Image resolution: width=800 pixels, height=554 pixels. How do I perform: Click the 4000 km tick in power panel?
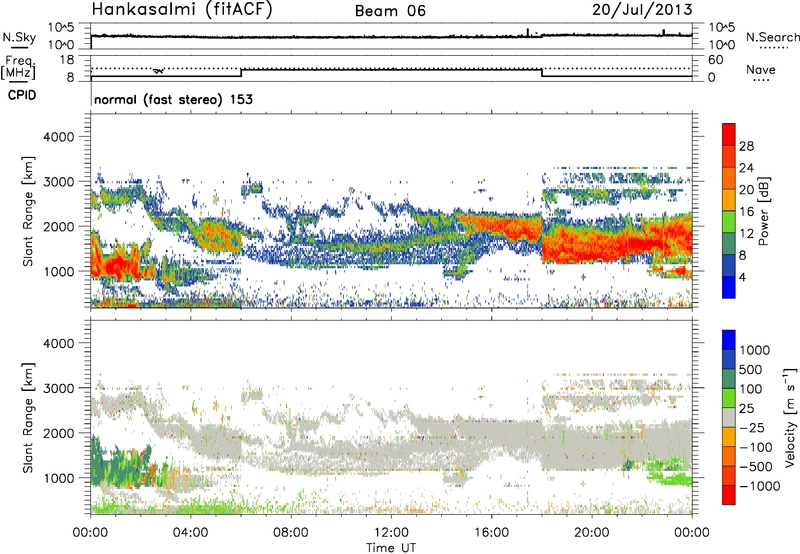click(58, 137)
